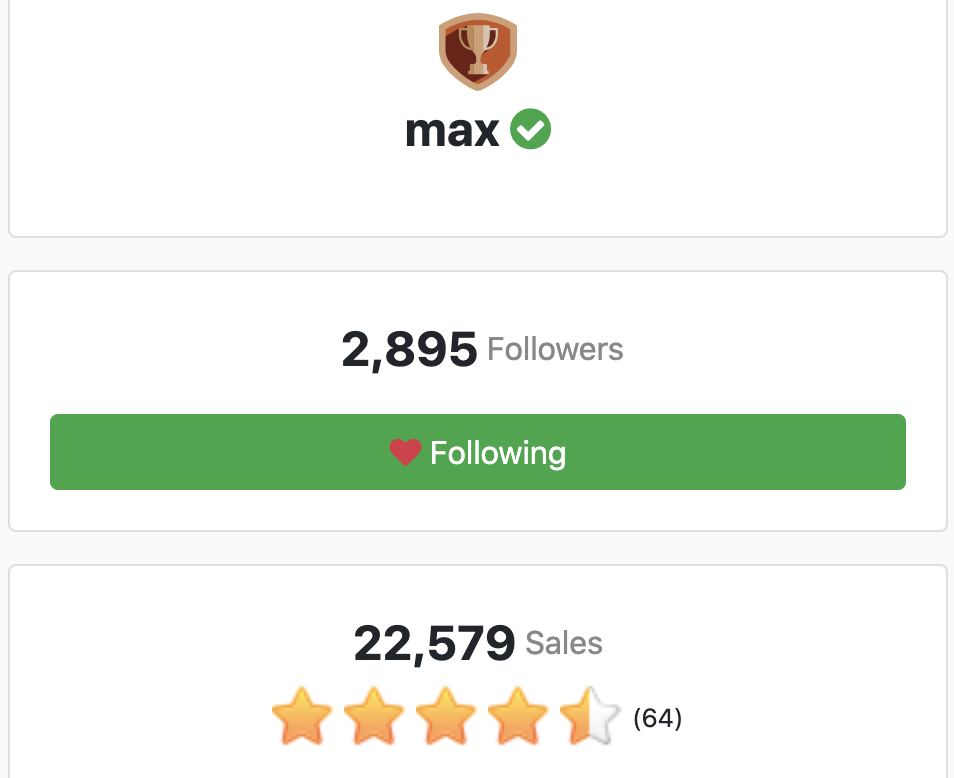Click the first rating star
Screen dimensions: 954x778
click(x=302, y=716)
